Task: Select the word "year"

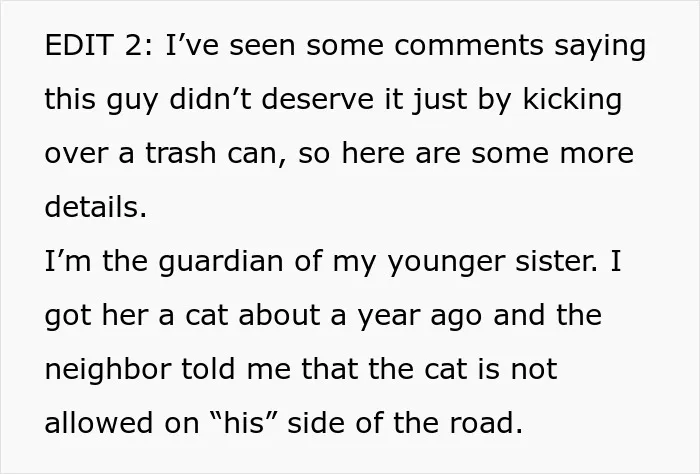Action: coord(388,316)
